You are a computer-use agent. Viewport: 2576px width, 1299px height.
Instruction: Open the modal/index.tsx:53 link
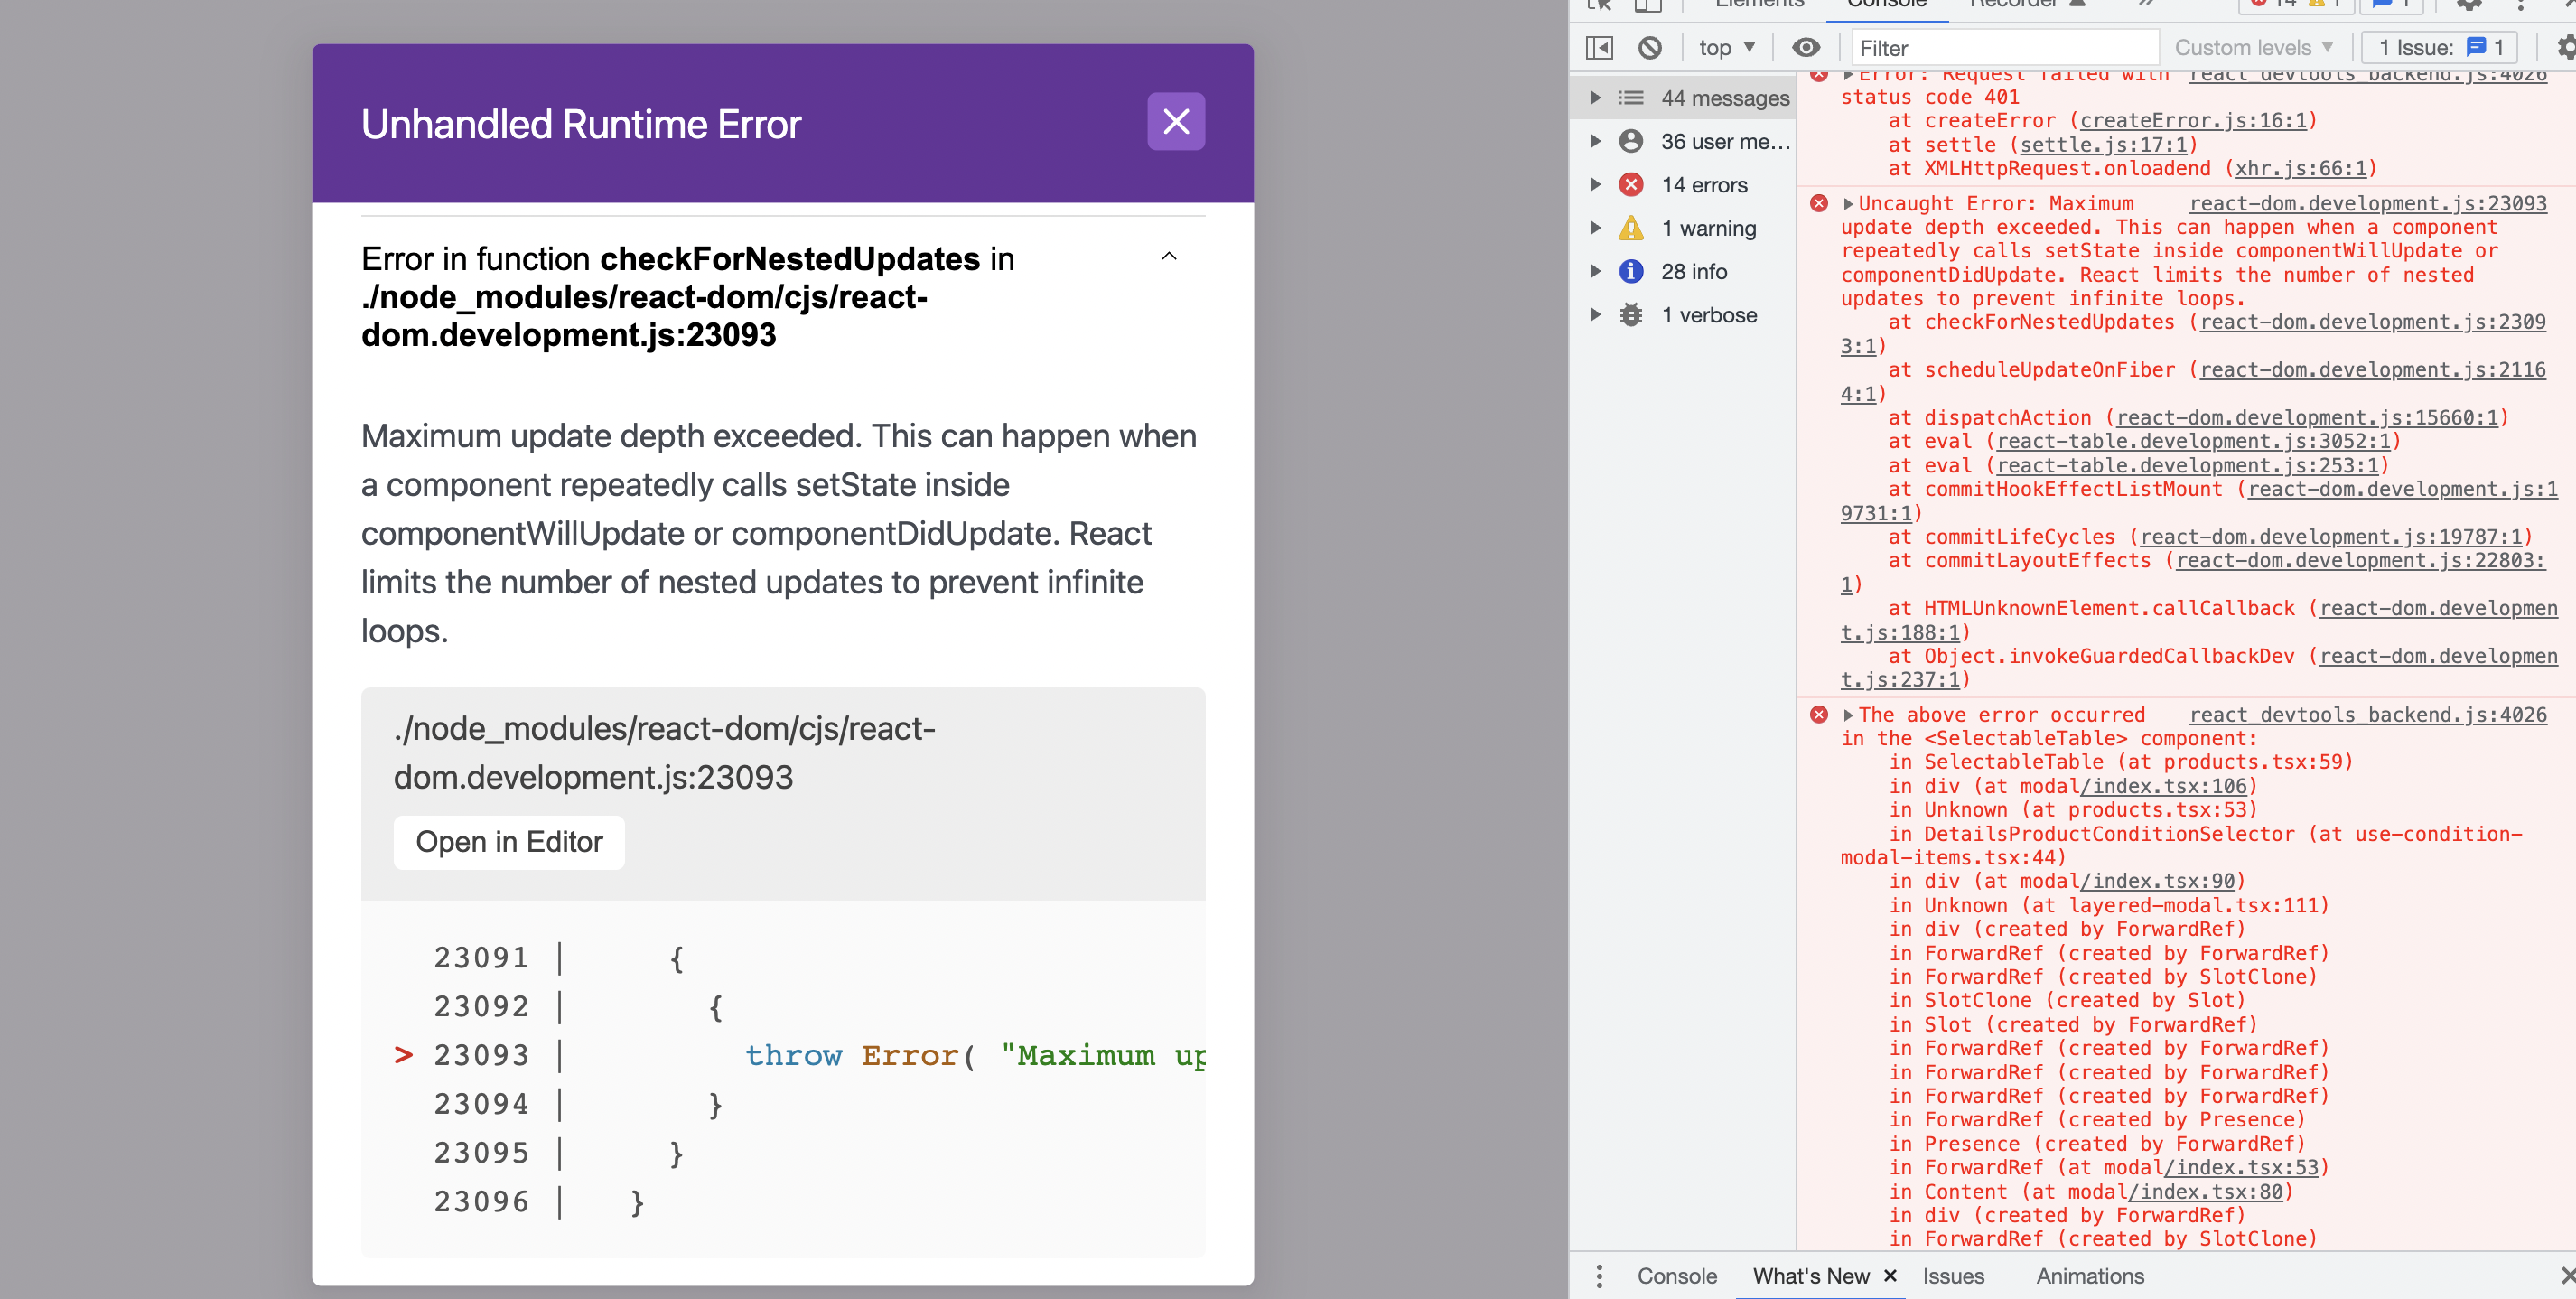[x=2241, y=1168]
